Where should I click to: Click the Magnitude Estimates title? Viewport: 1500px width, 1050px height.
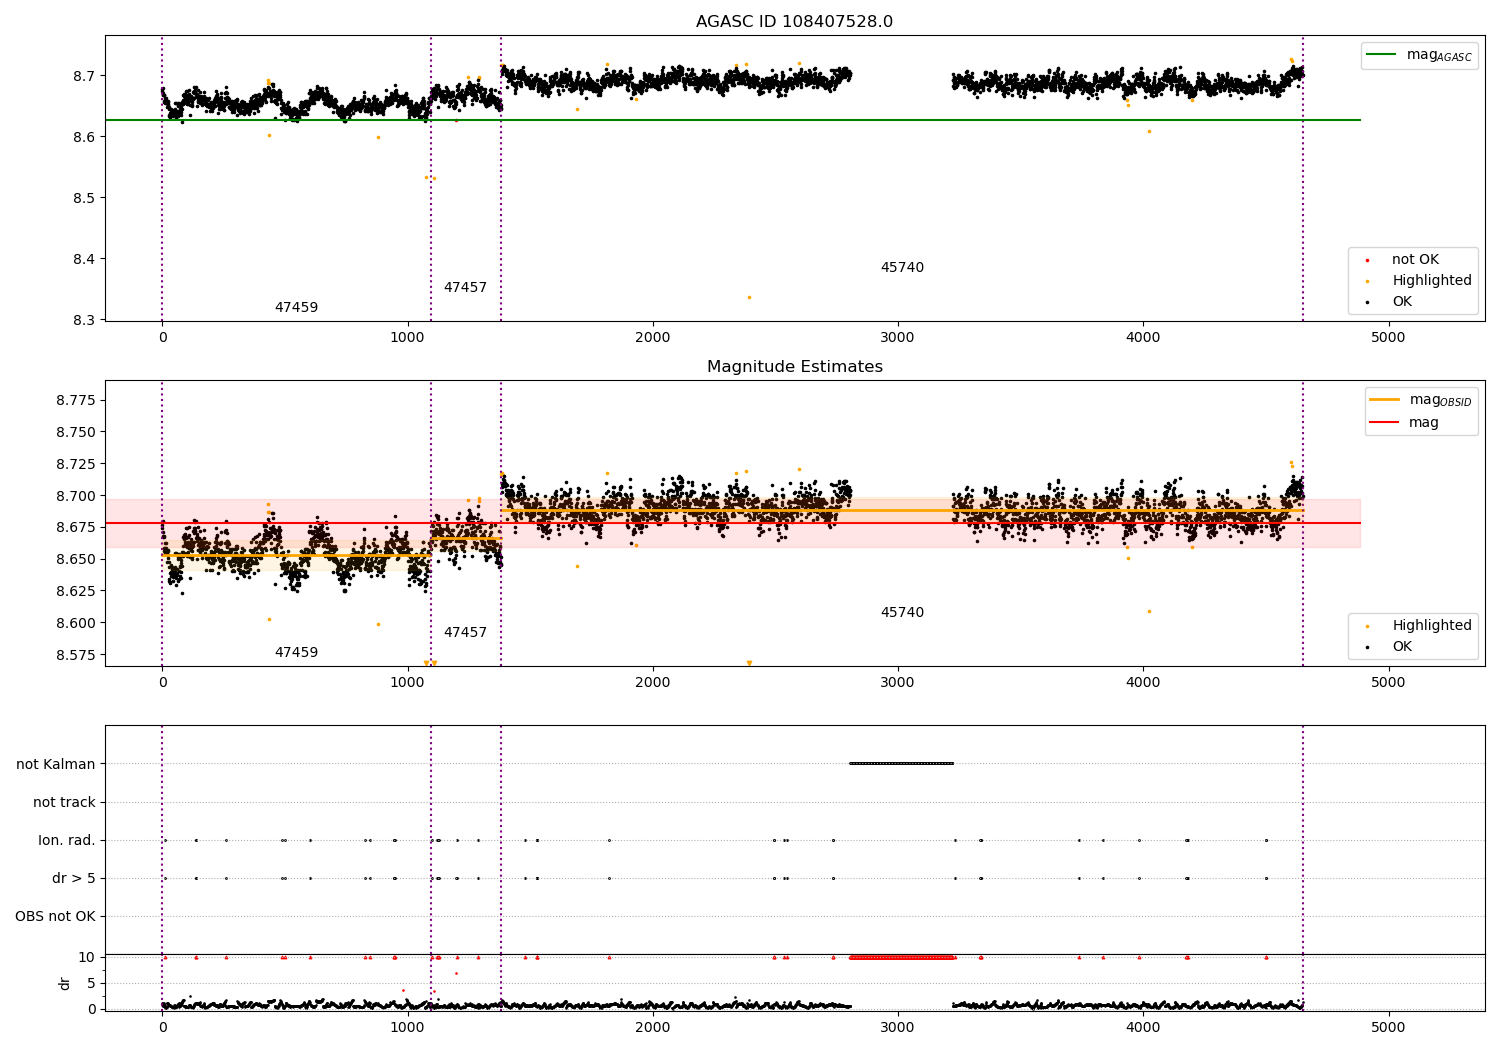pos(794,367)
